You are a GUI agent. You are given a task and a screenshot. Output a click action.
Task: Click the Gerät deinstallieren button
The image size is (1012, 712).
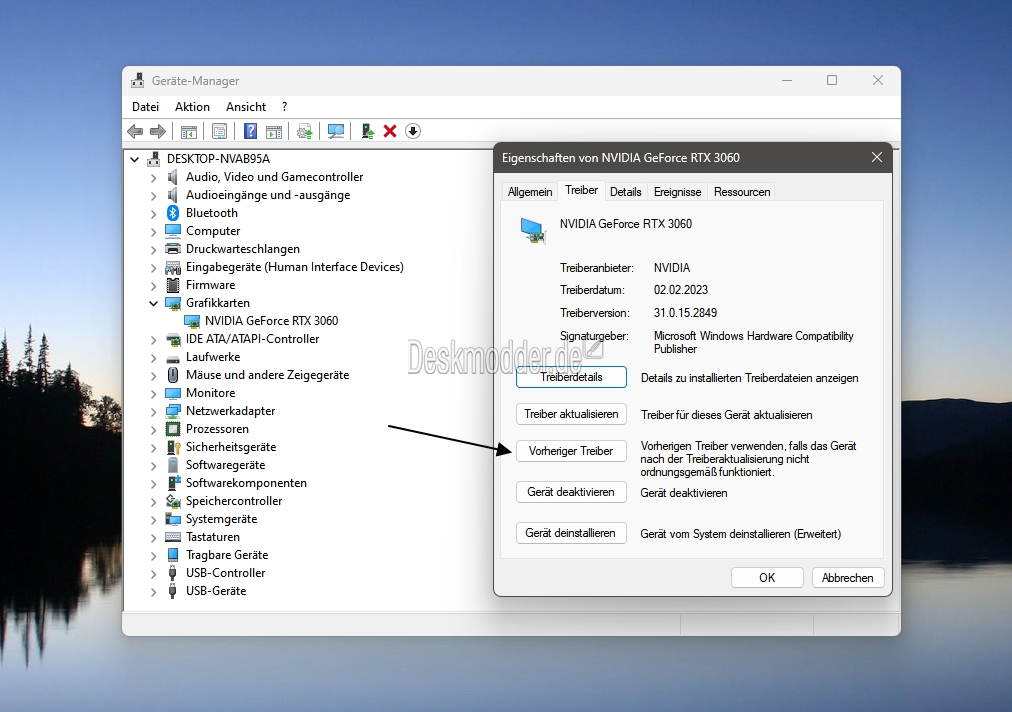[571, 533]
